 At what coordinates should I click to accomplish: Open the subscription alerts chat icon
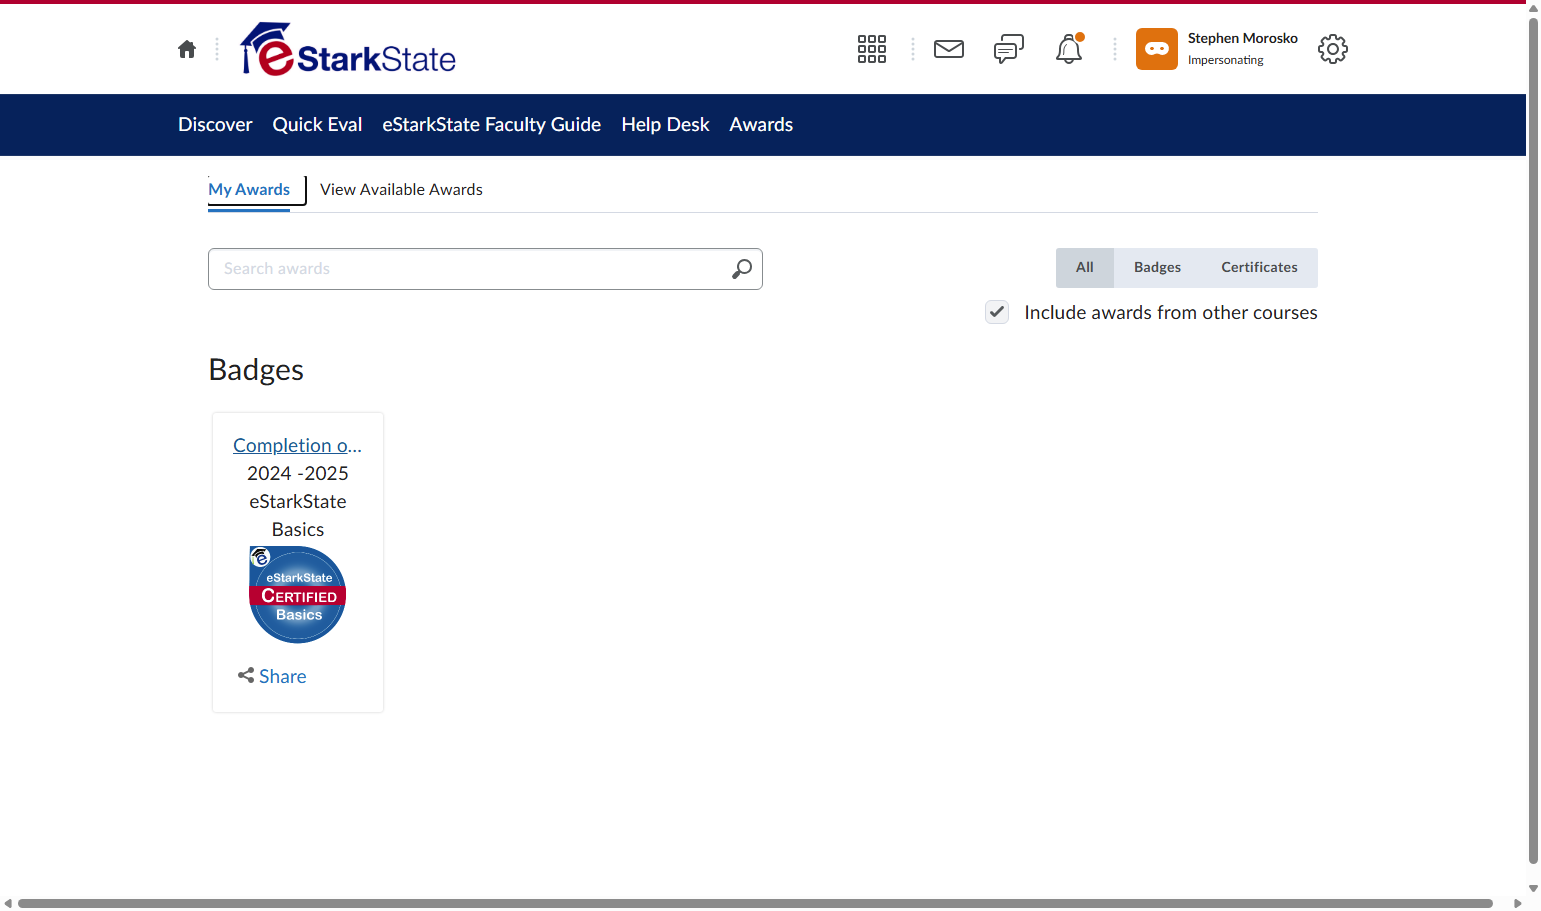(x=1009, y=49)
